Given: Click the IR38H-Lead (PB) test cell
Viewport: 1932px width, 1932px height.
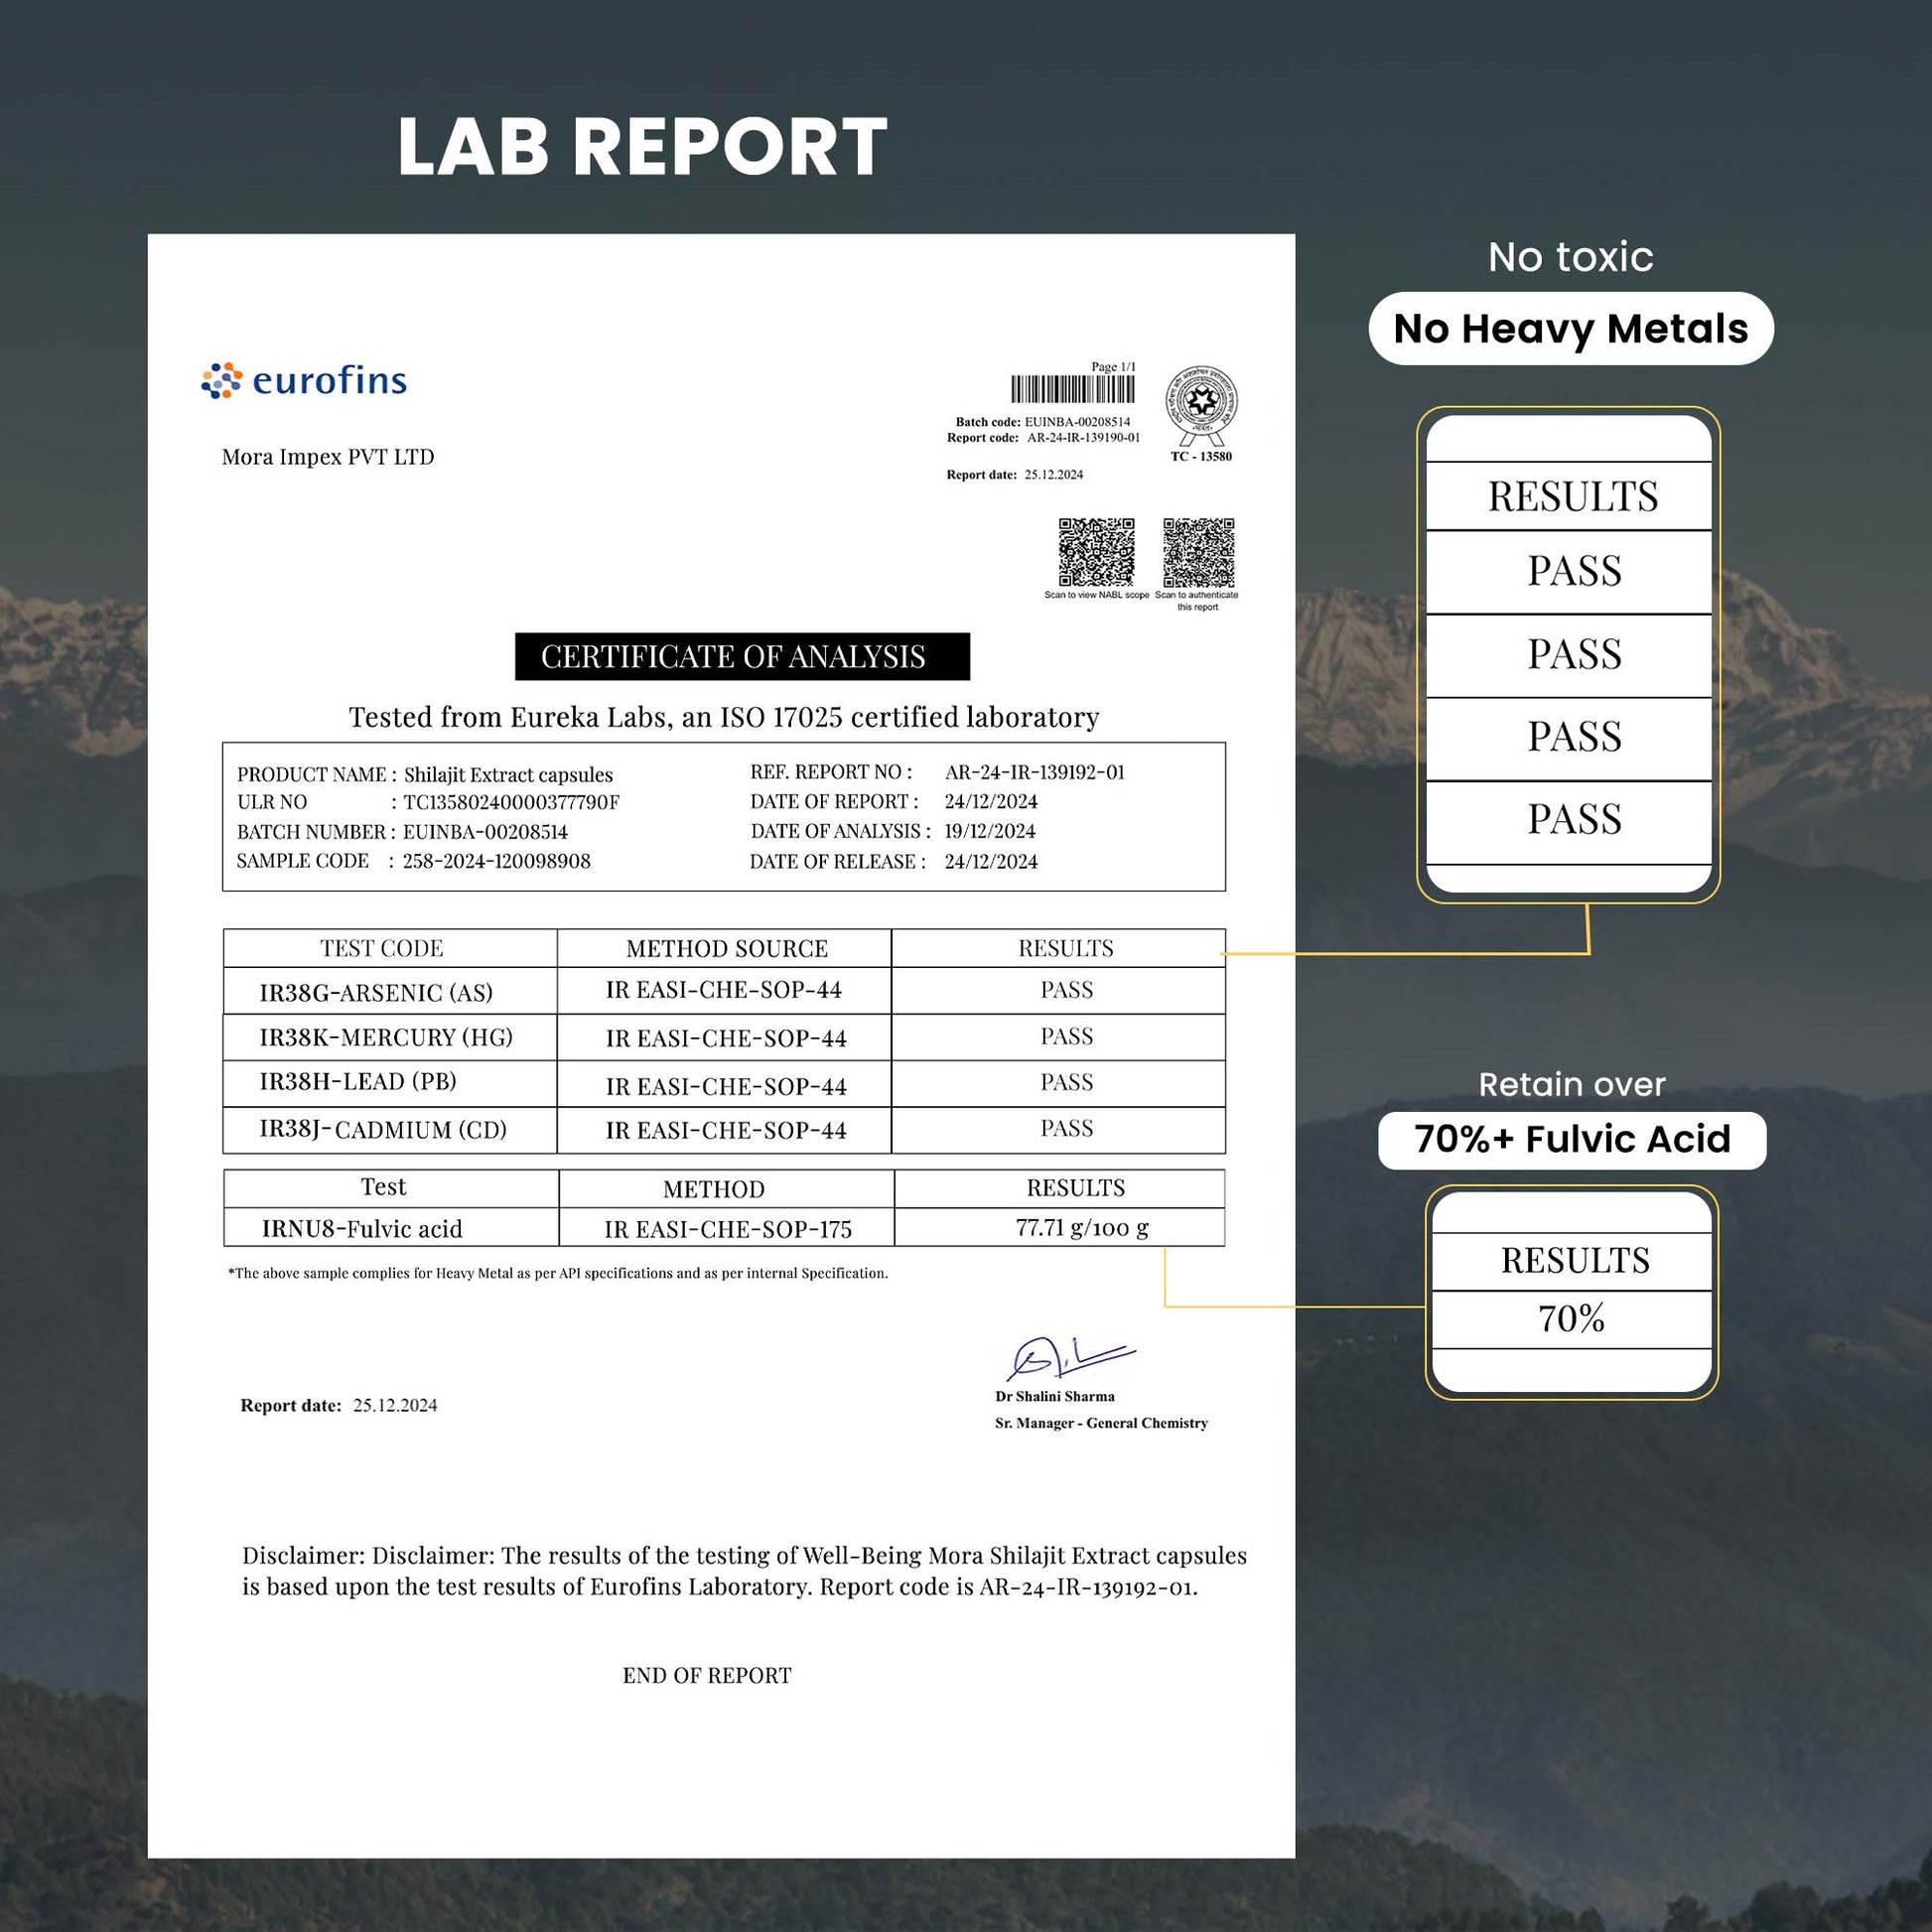Looking at the screenshot, I should pyautogui.click(x=358, y=1082).
